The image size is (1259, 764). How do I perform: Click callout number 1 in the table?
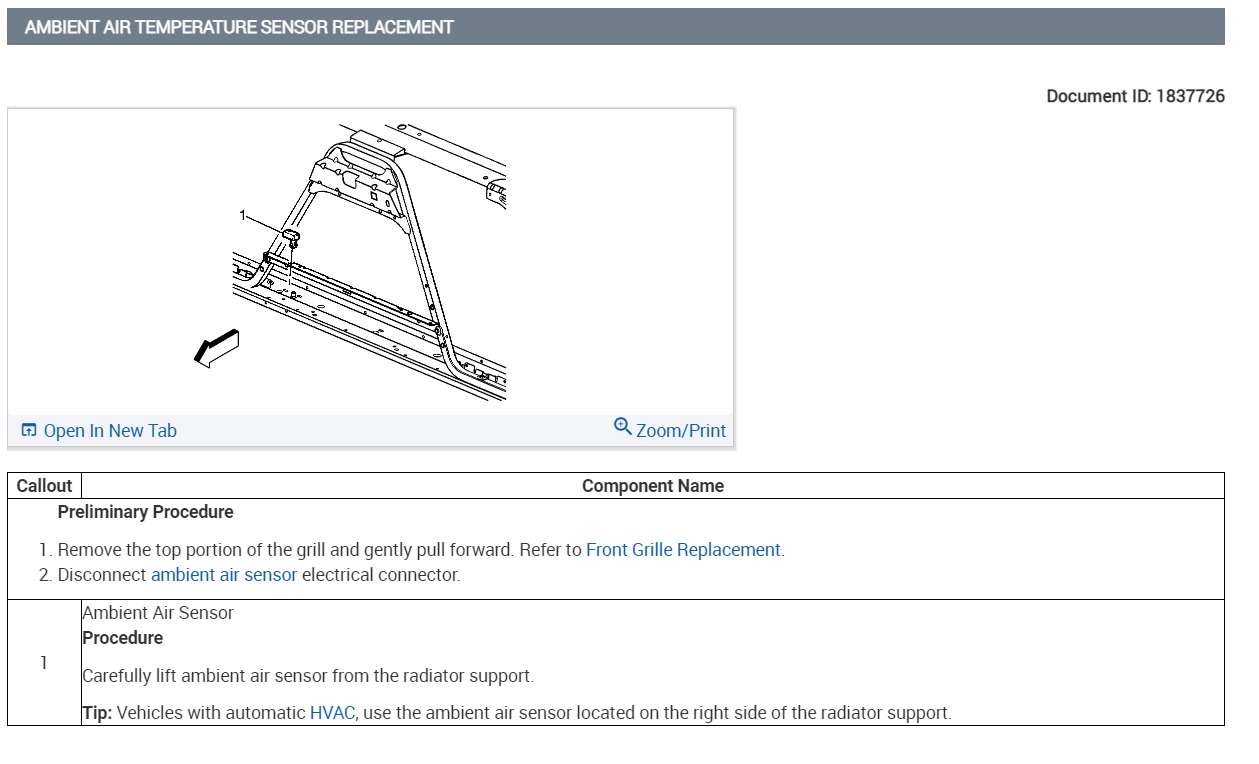pos(44,663)
